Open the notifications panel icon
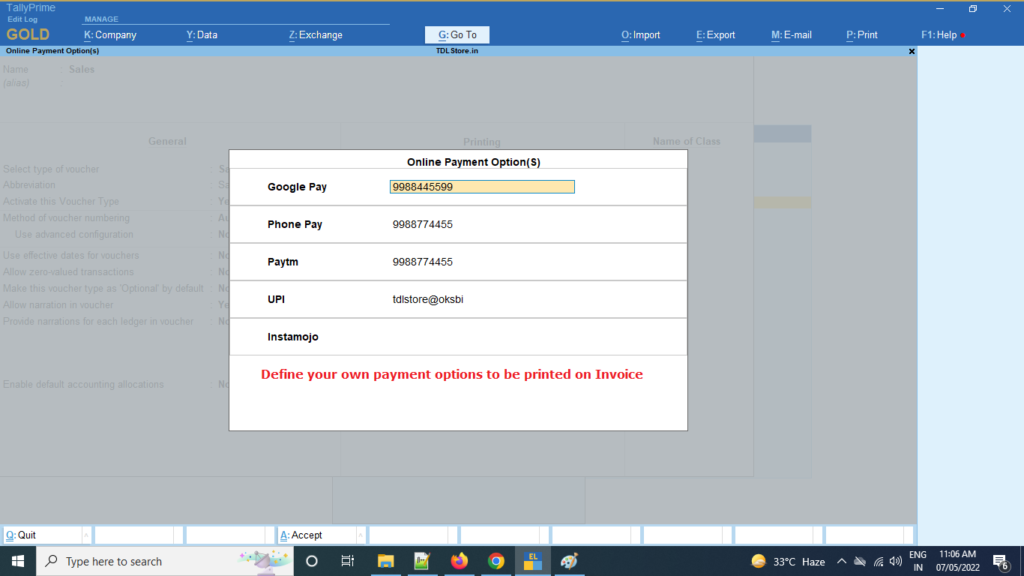1024x576 pixels. coord(1000,560)
